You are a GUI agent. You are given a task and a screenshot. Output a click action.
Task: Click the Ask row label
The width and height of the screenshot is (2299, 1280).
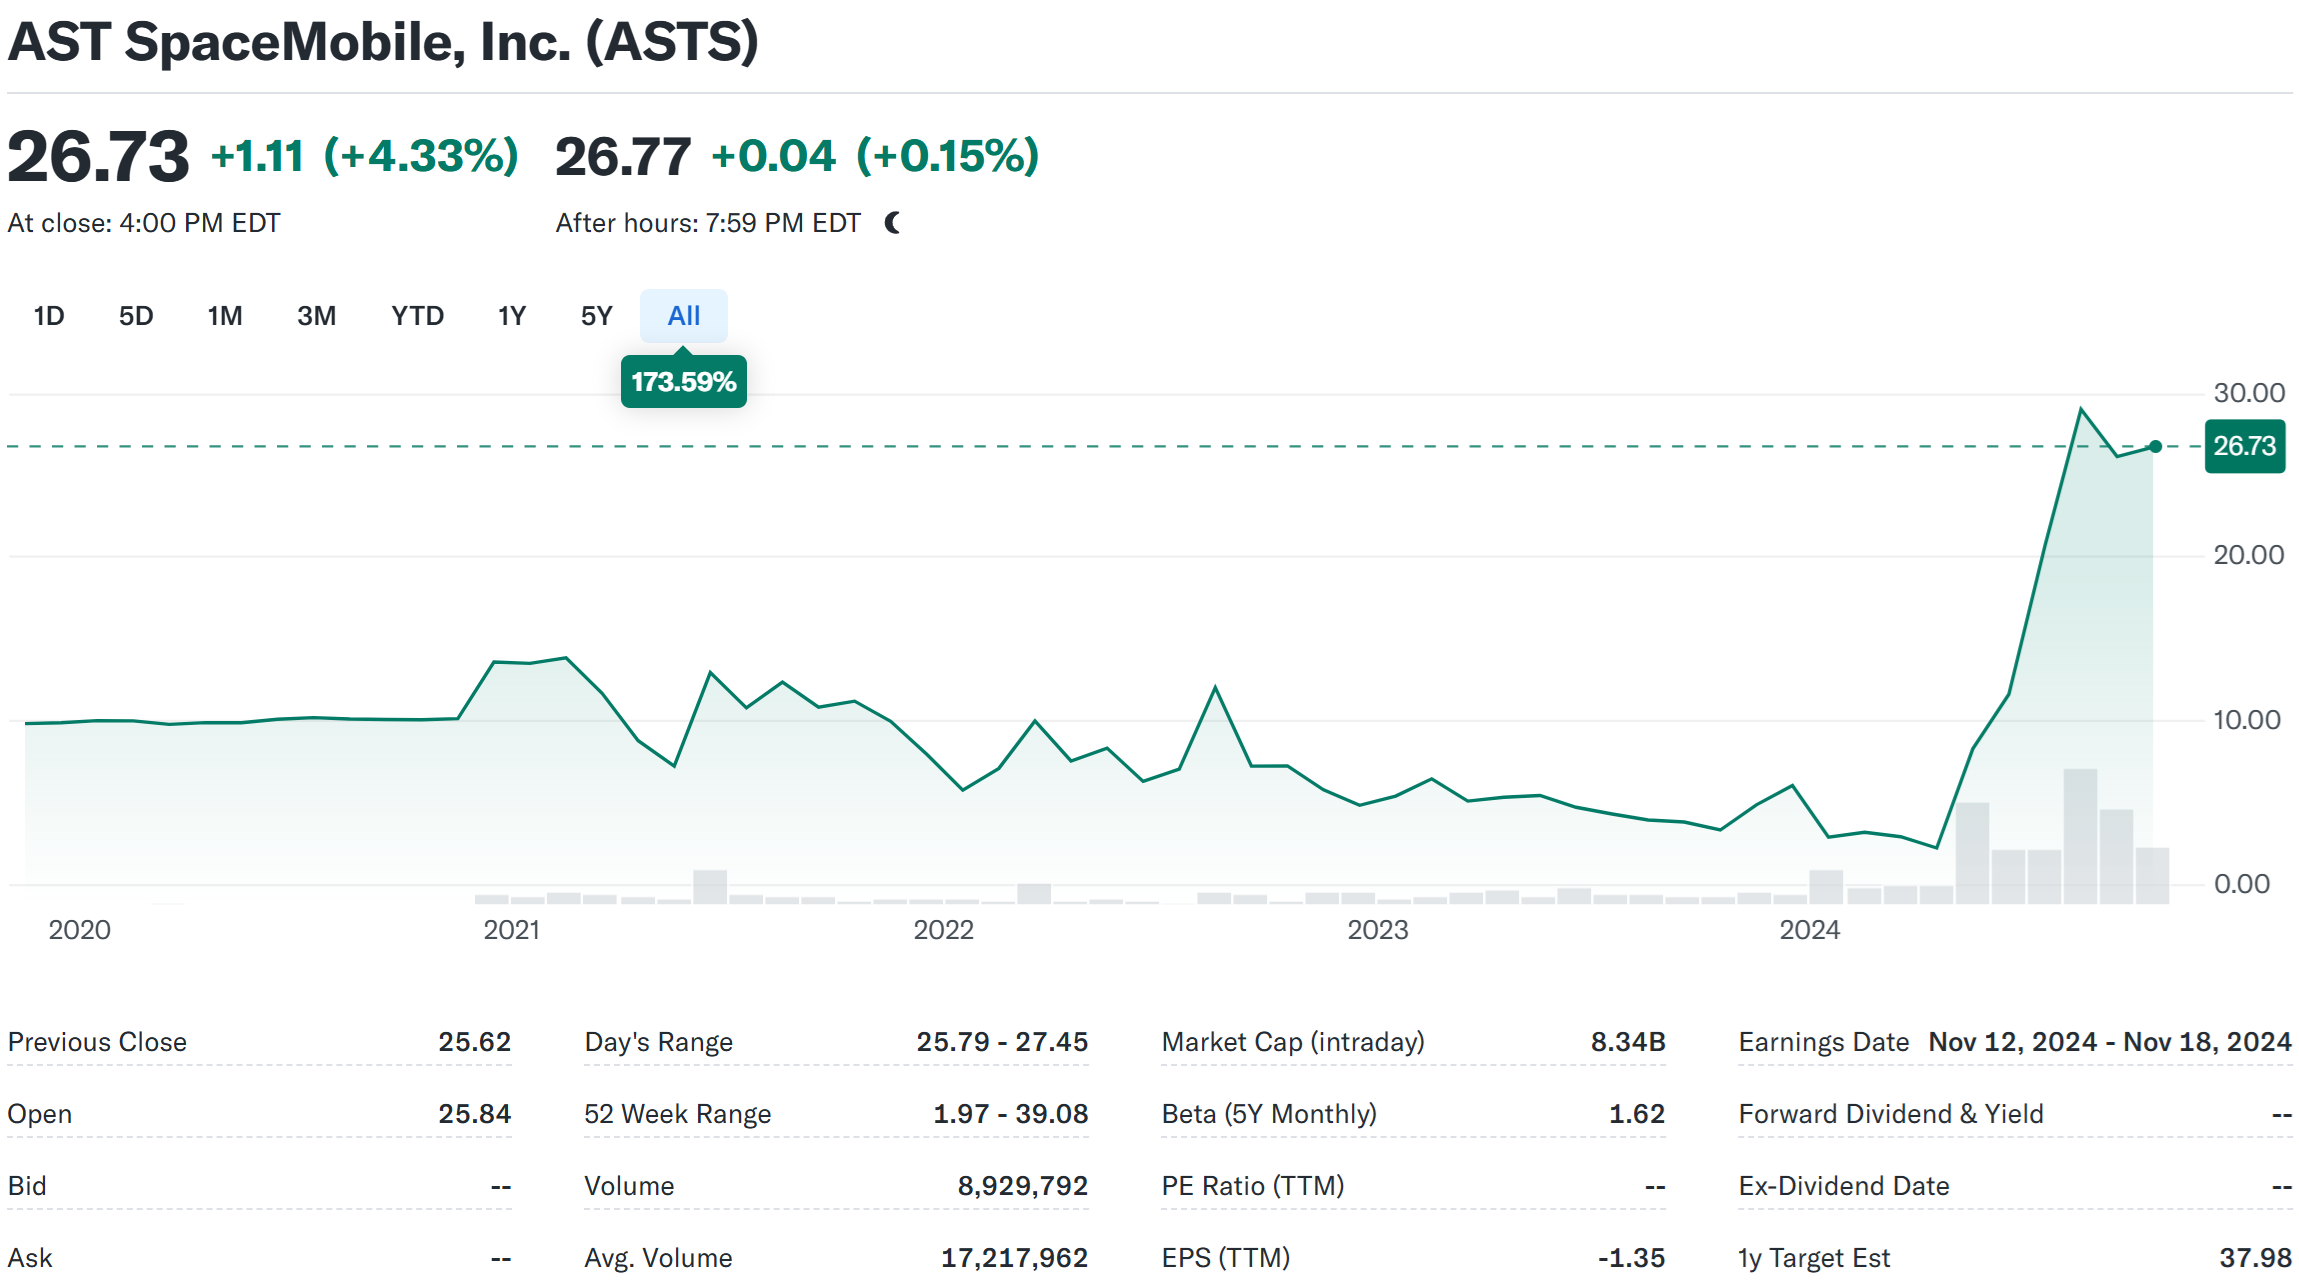point(30,1258)
